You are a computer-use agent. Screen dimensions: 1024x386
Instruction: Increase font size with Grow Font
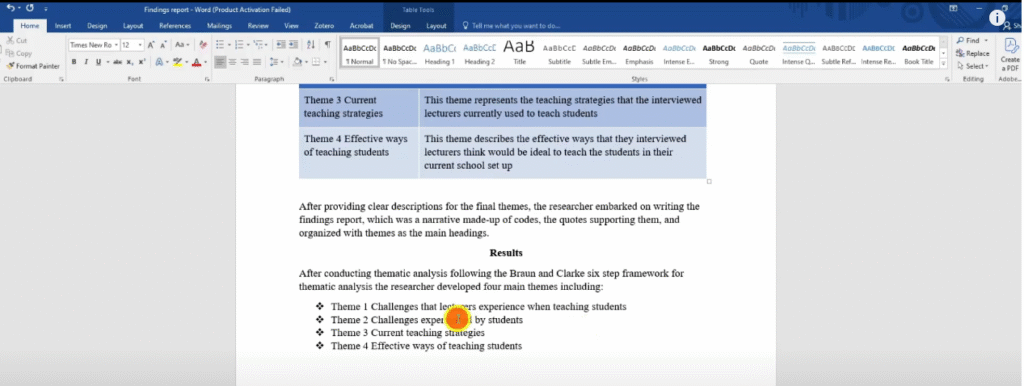coord(151,45)
